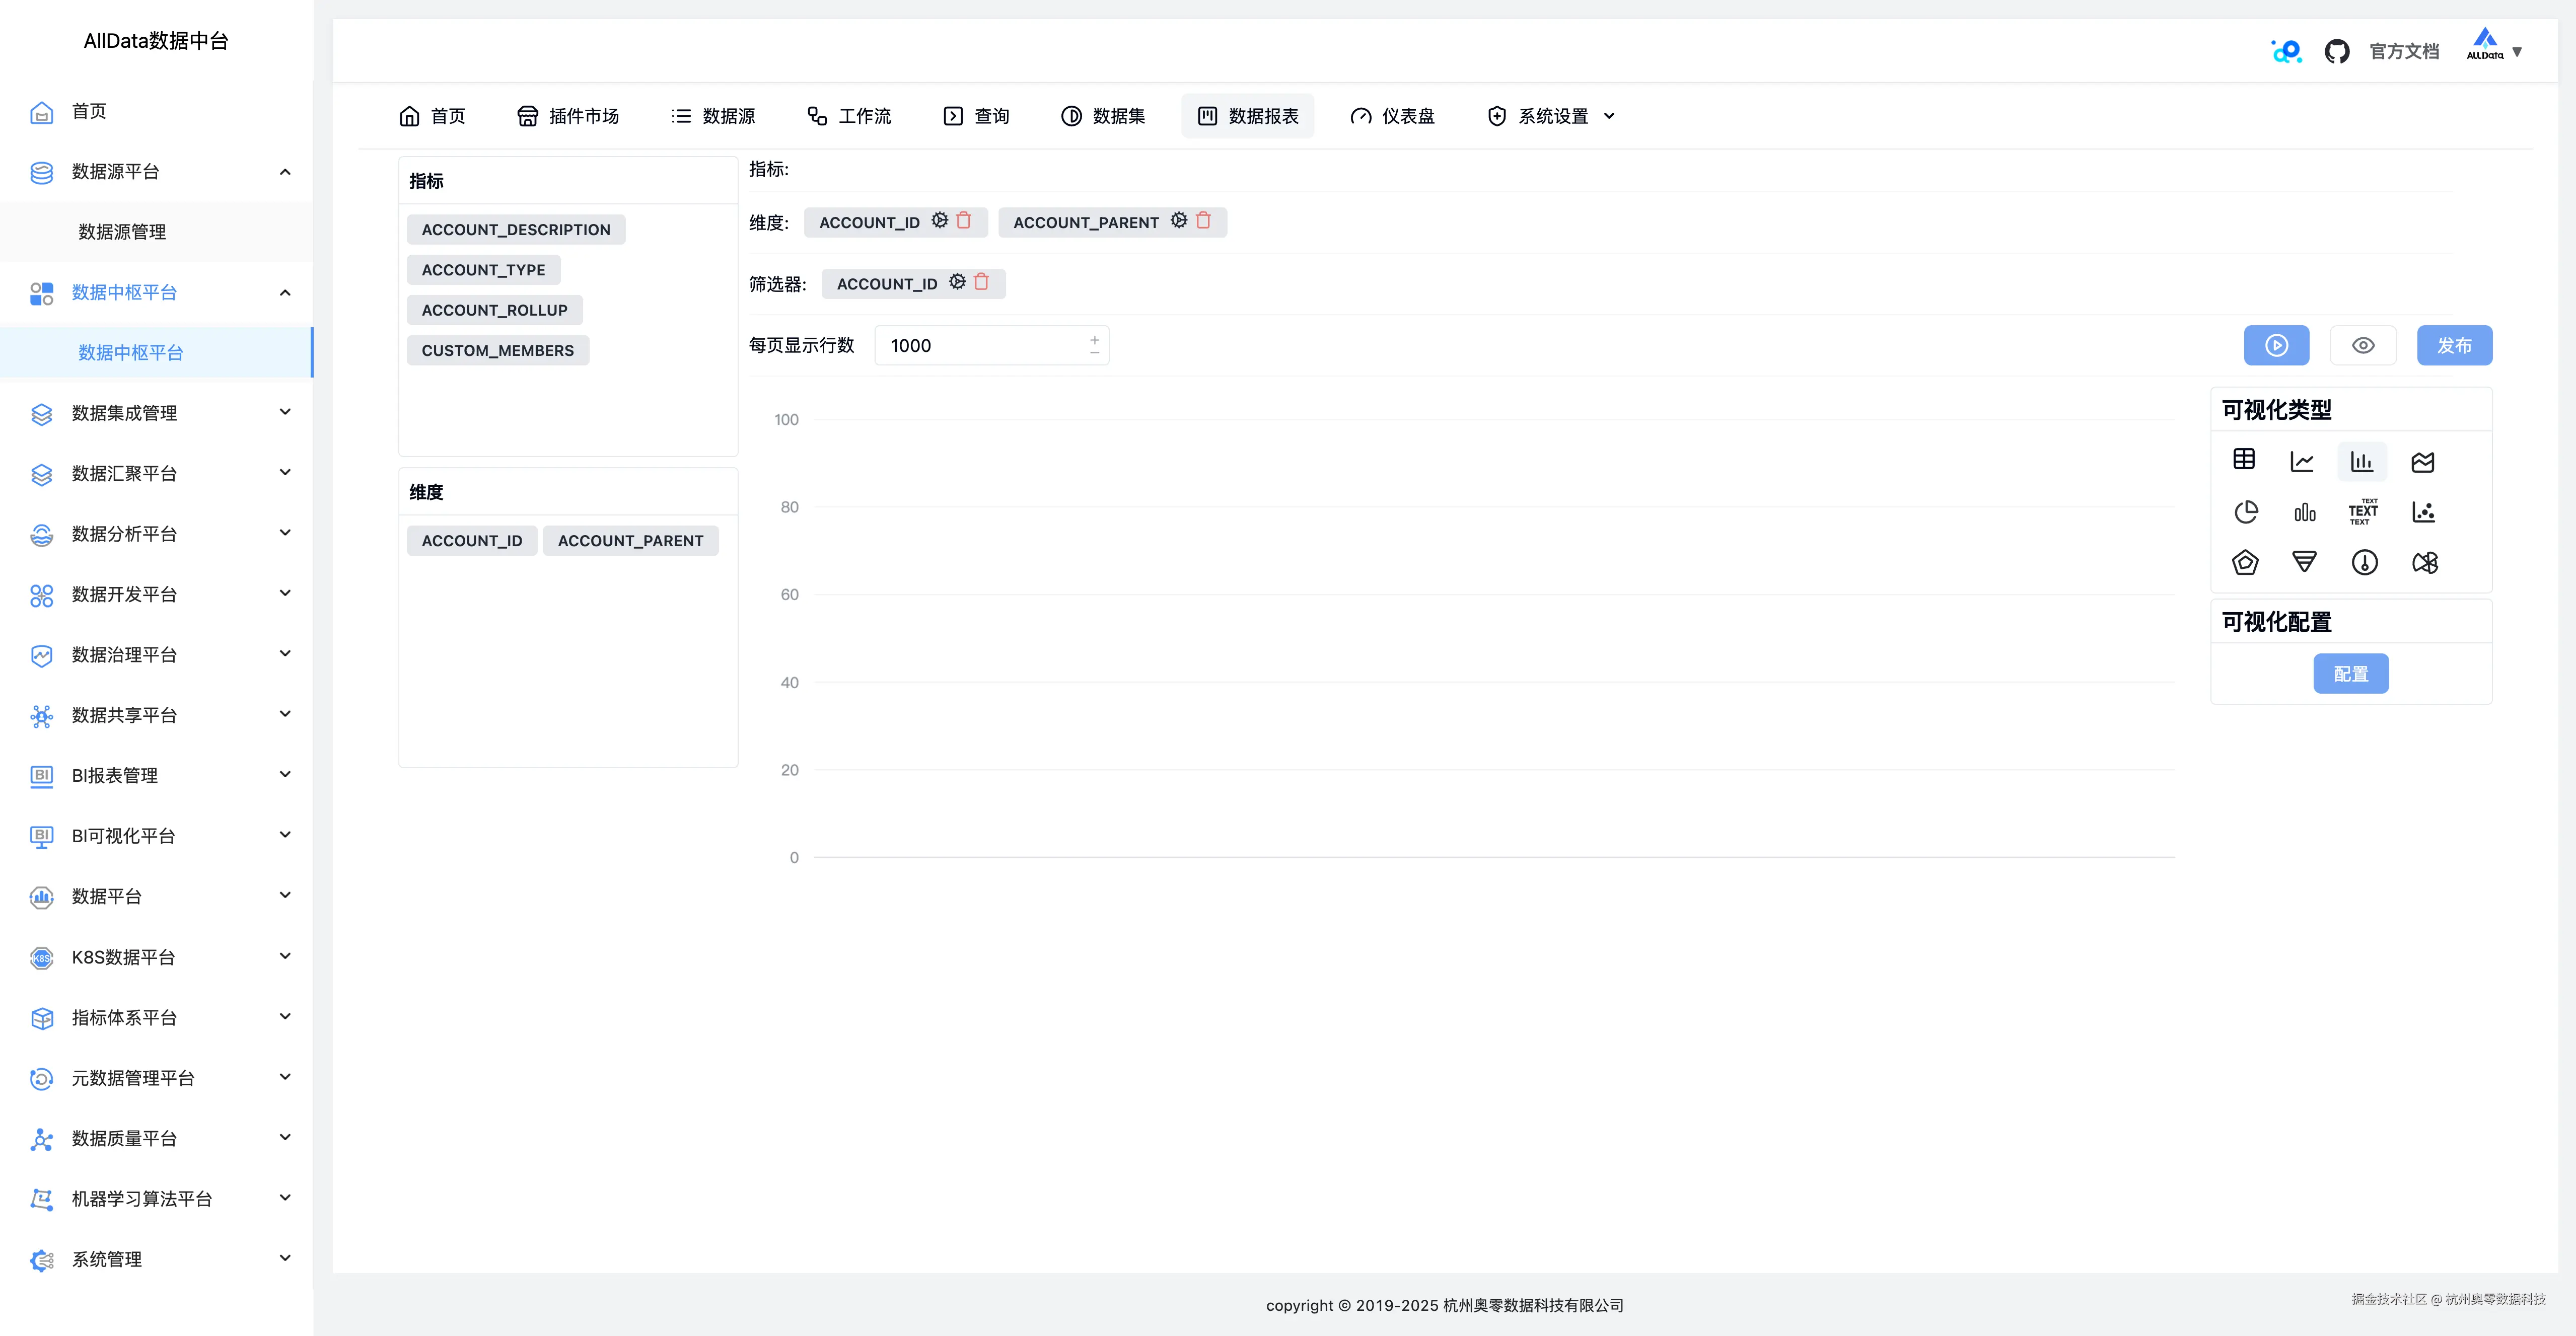Increase rows per page with plus stepper

click(x=1095, y=339)
